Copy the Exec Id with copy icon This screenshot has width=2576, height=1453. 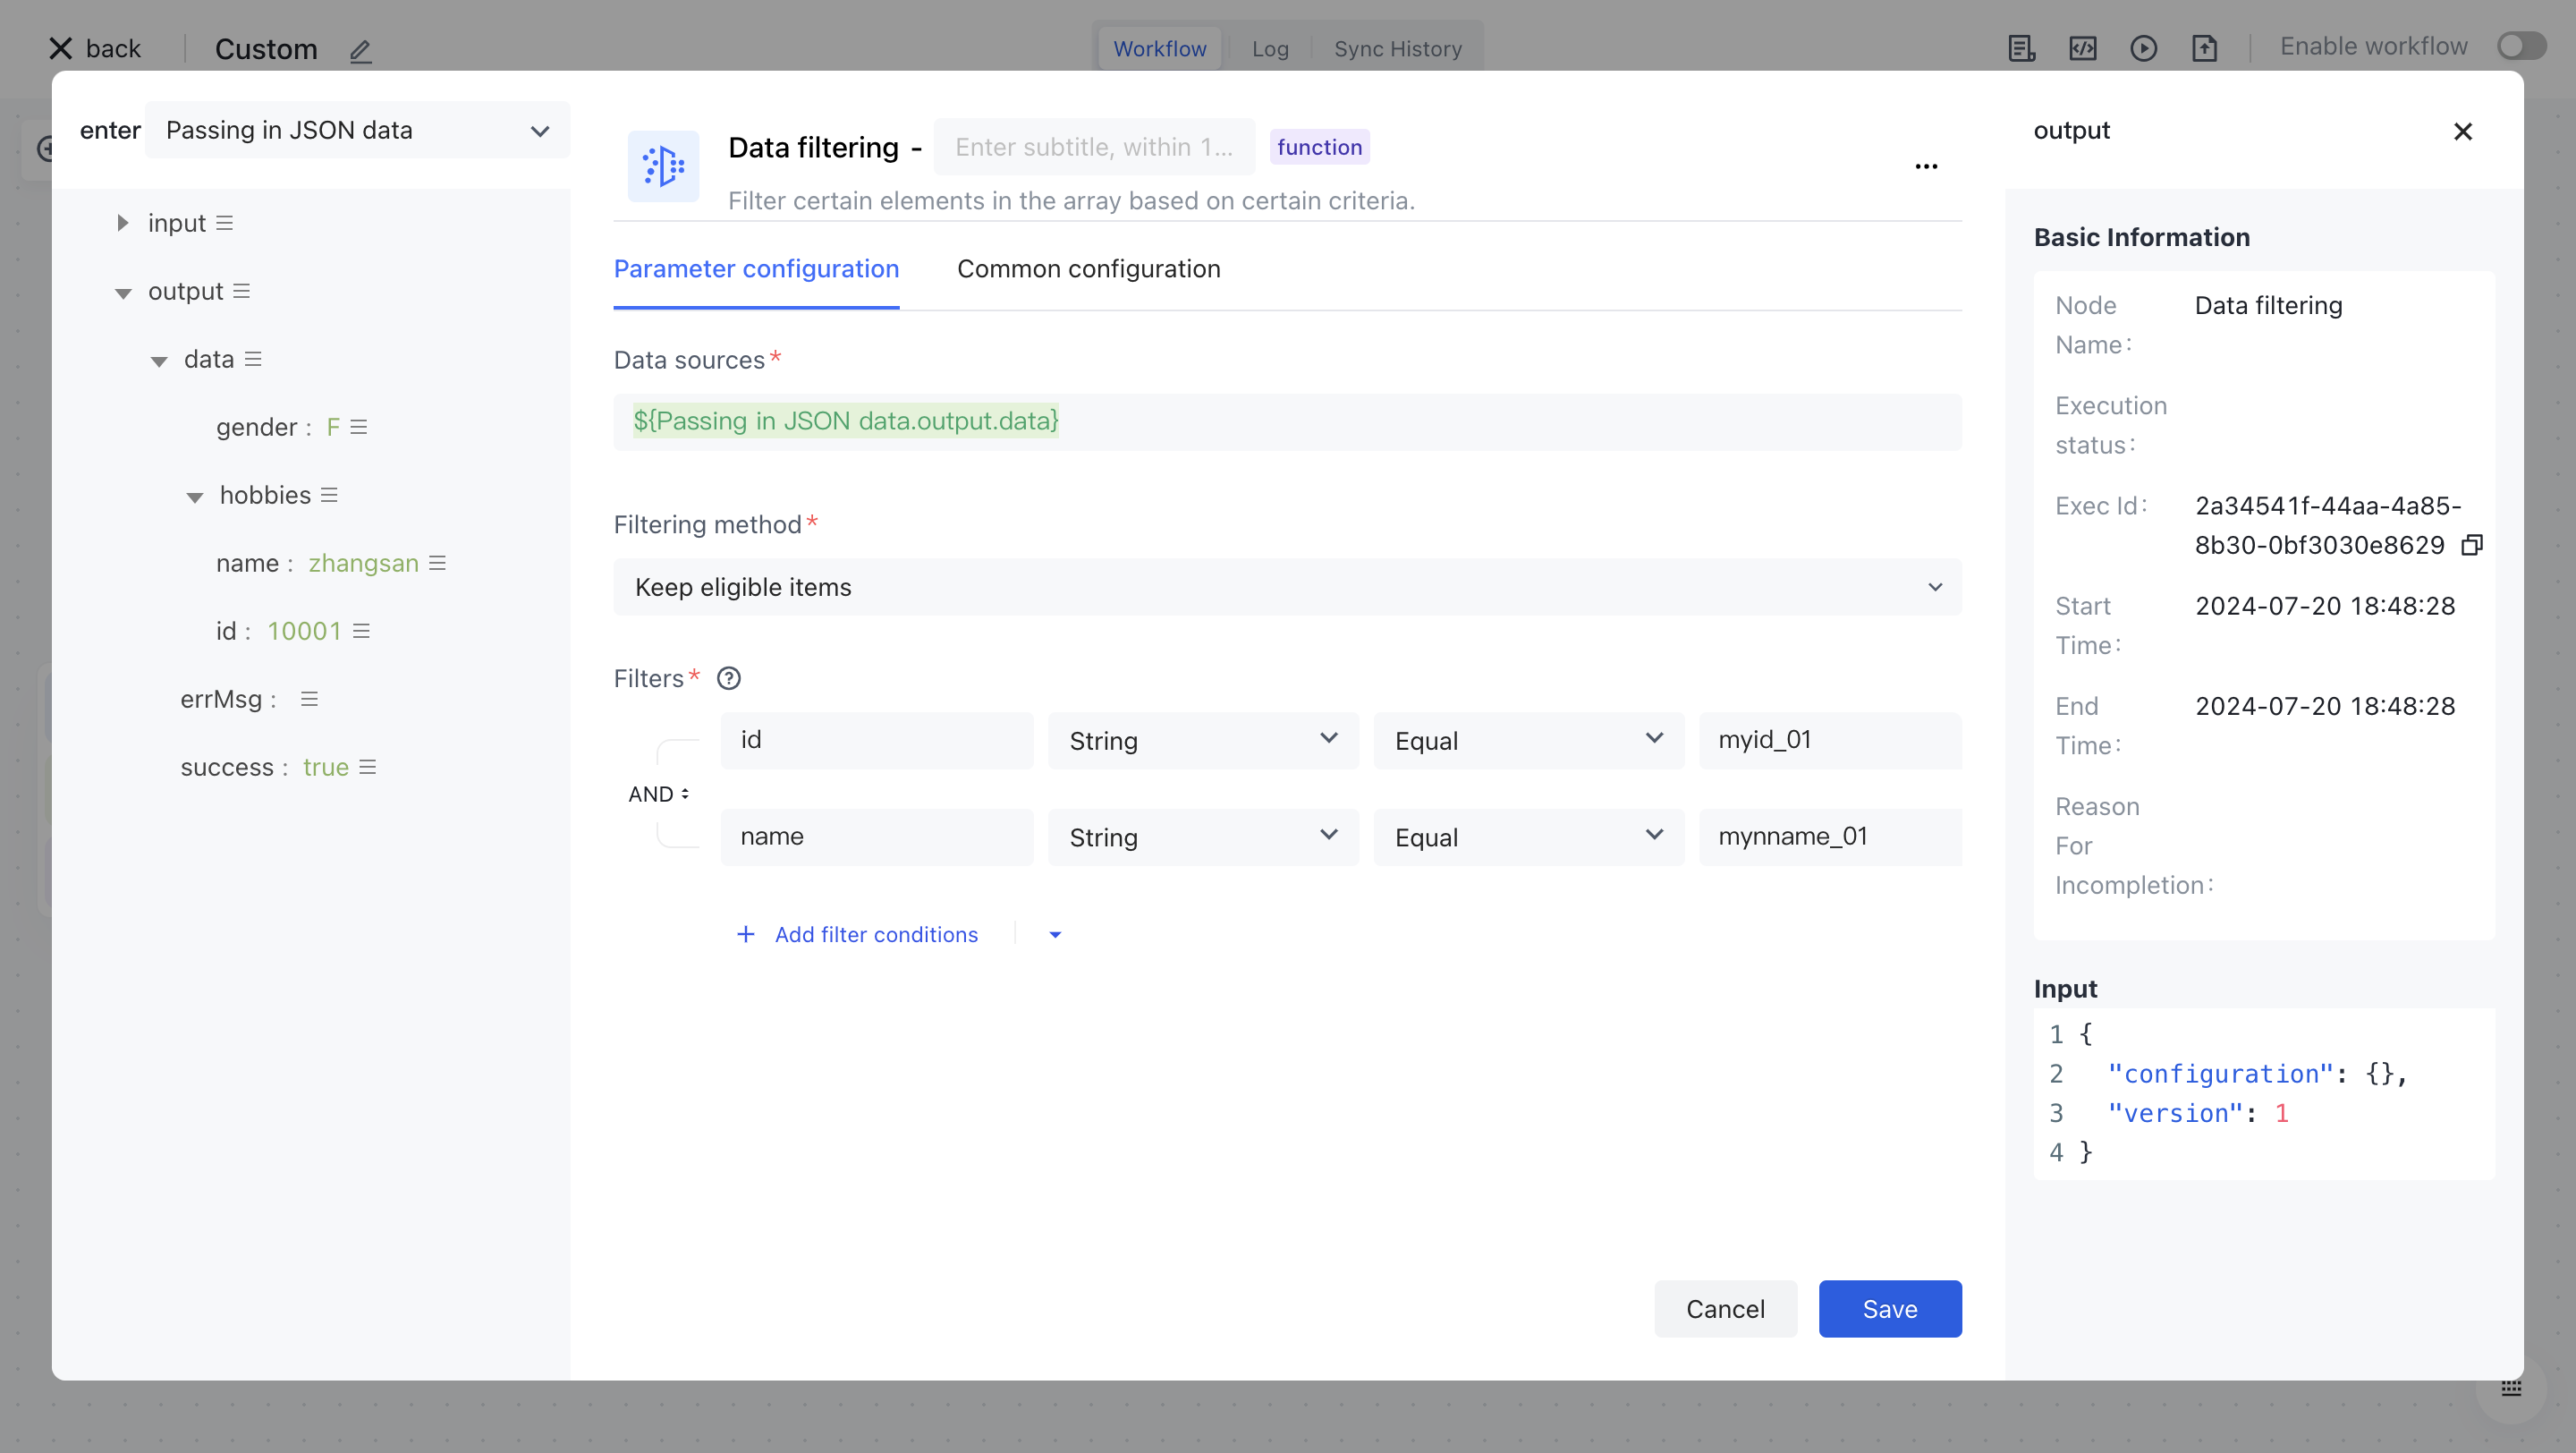(2472, 545)
